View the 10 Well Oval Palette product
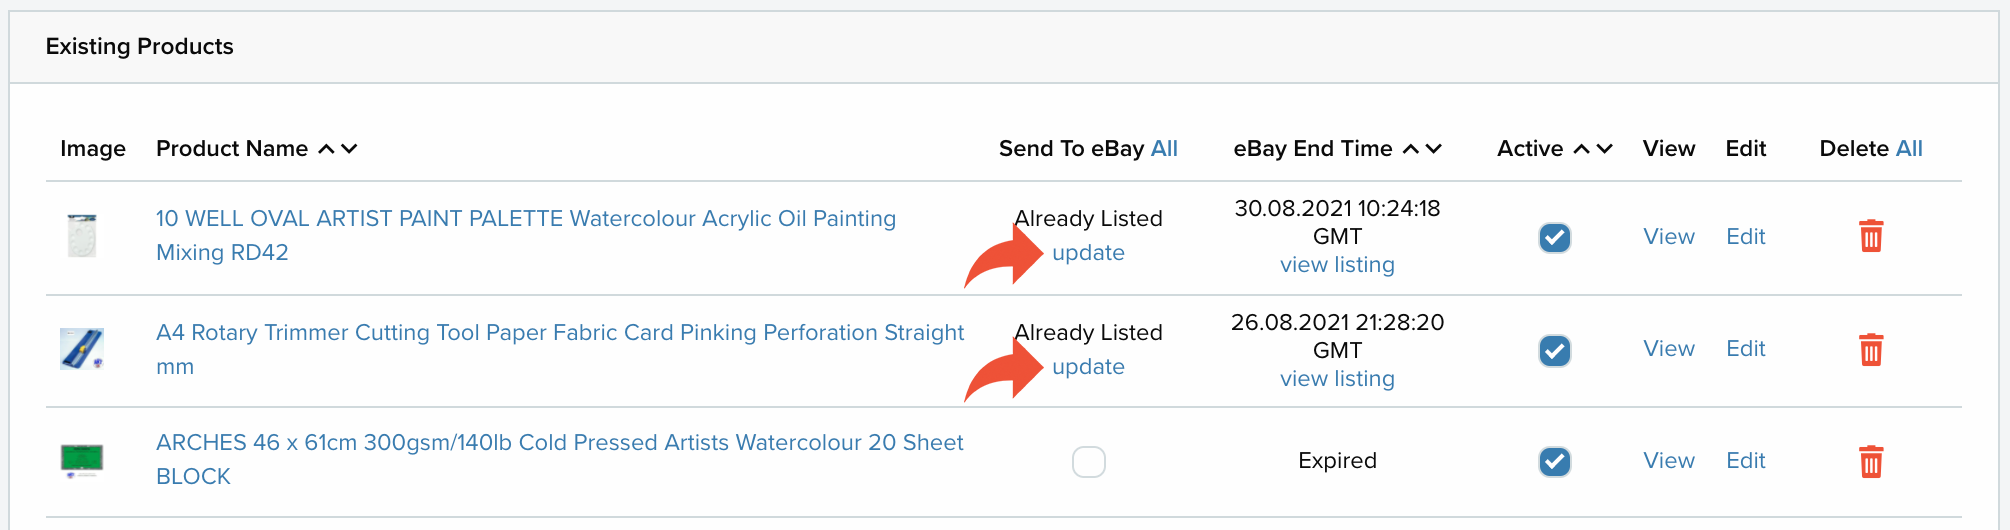This screenshot has height=530, width=2010. [x=1669, y=237]
